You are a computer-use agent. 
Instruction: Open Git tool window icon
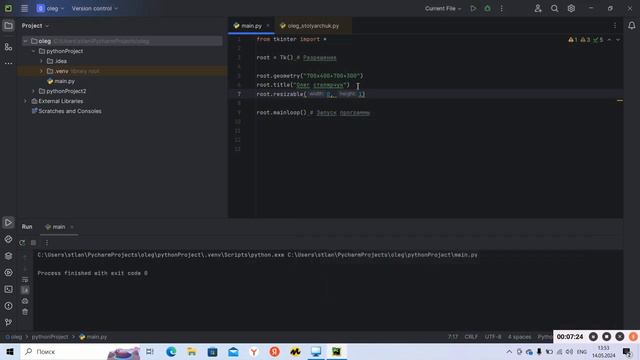[8, 322]
